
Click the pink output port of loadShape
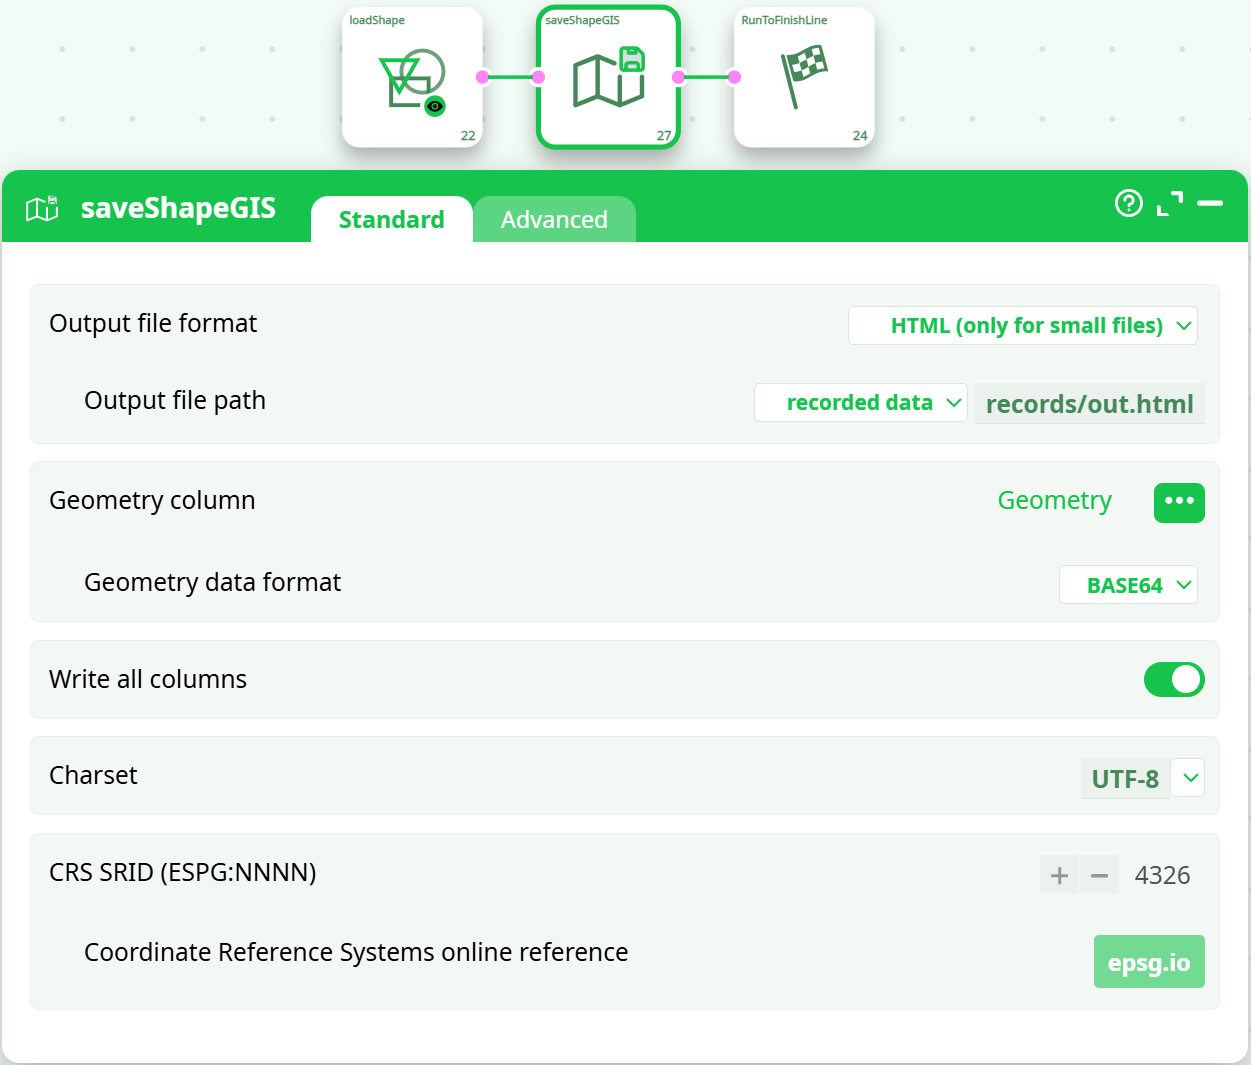click(x=482, y=77)
